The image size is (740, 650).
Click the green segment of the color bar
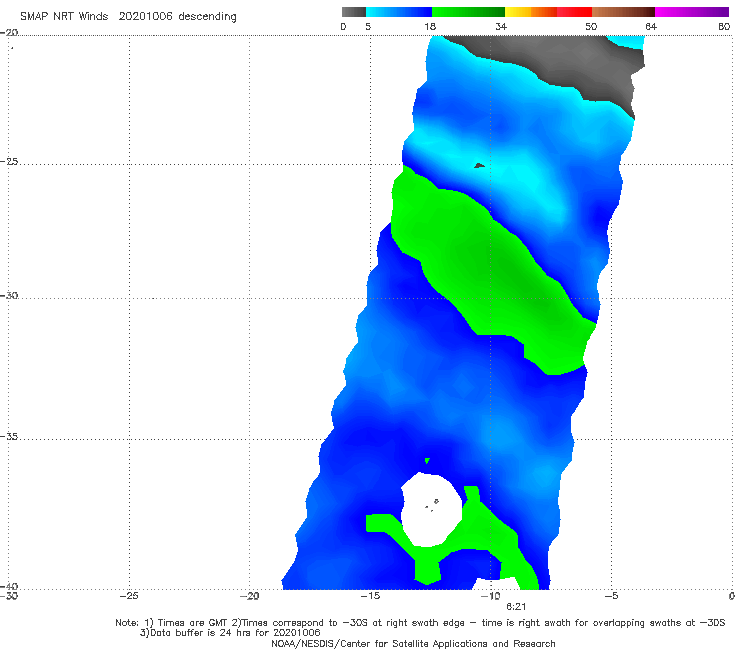tap(468, 12)
